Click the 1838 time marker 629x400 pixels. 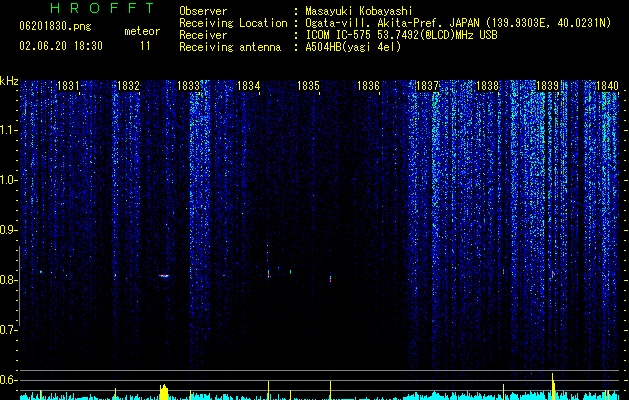coord(487,86)
